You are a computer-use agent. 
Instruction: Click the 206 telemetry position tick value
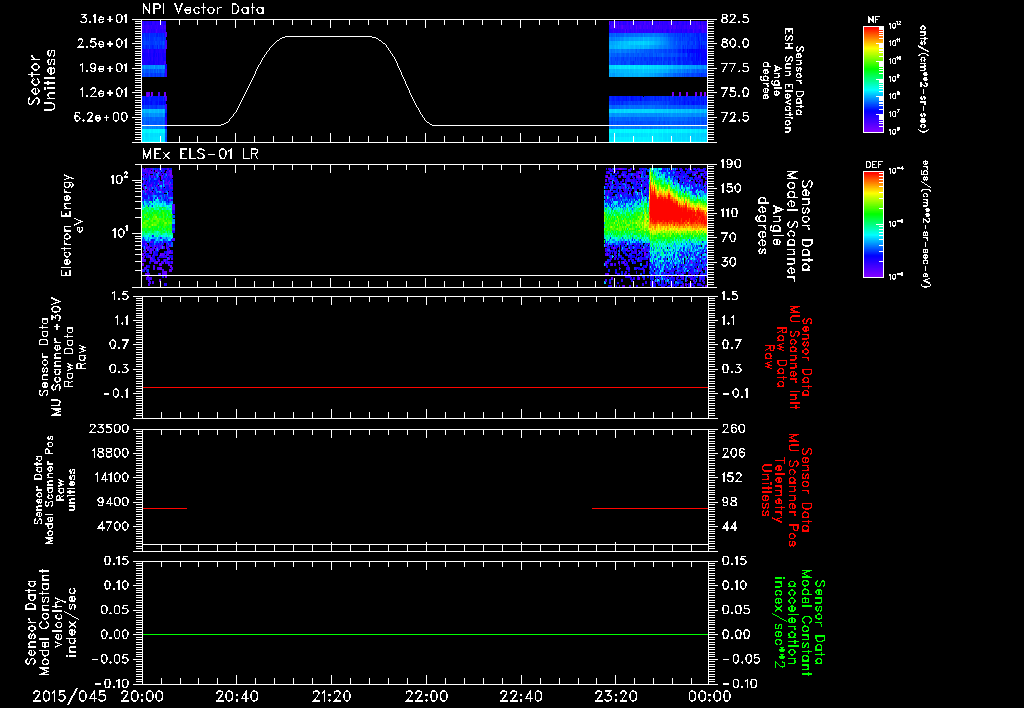[x=731, y=453]
